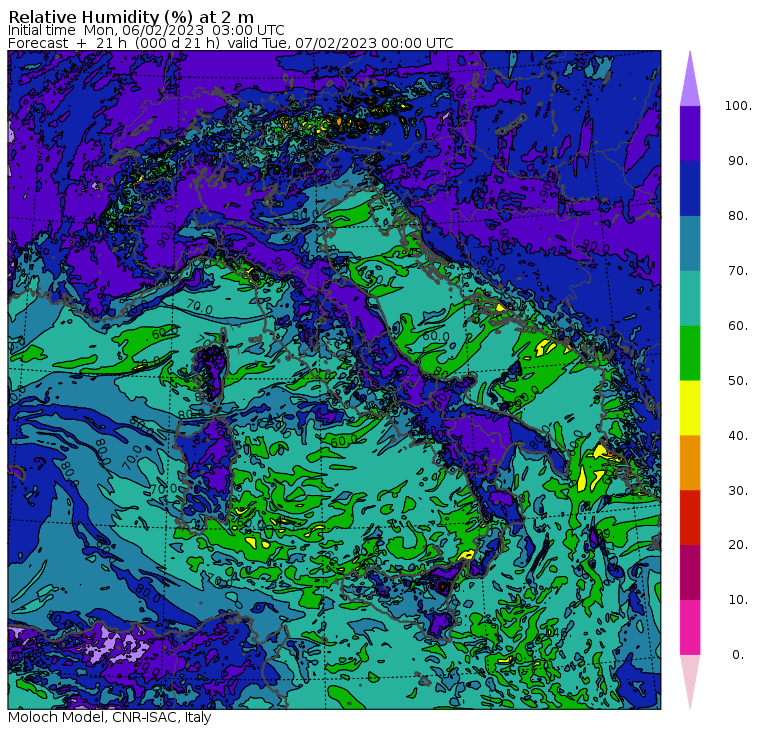Click the '20.' colorbar label

[x=738, y=545]
